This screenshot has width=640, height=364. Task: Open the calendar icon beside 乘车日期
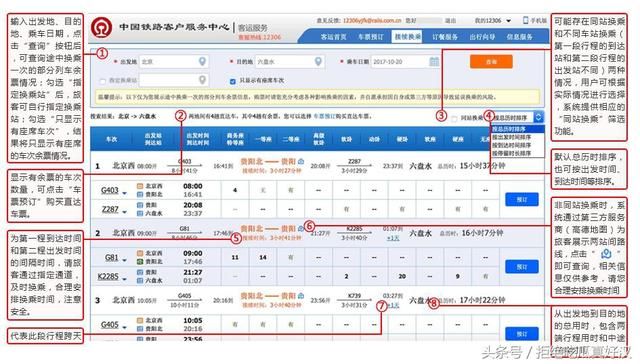tap(434, 62)
